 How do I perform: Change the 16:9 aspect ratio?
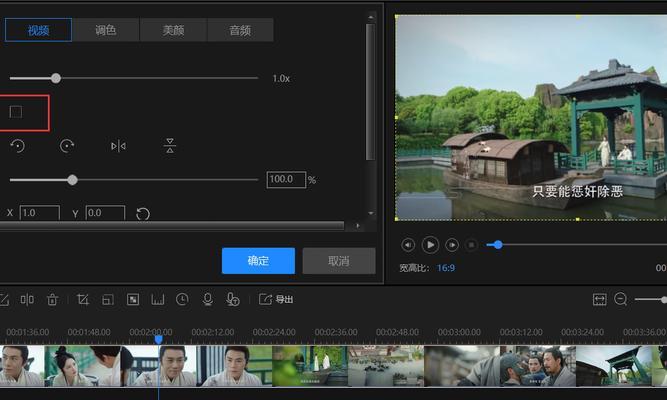446,268
